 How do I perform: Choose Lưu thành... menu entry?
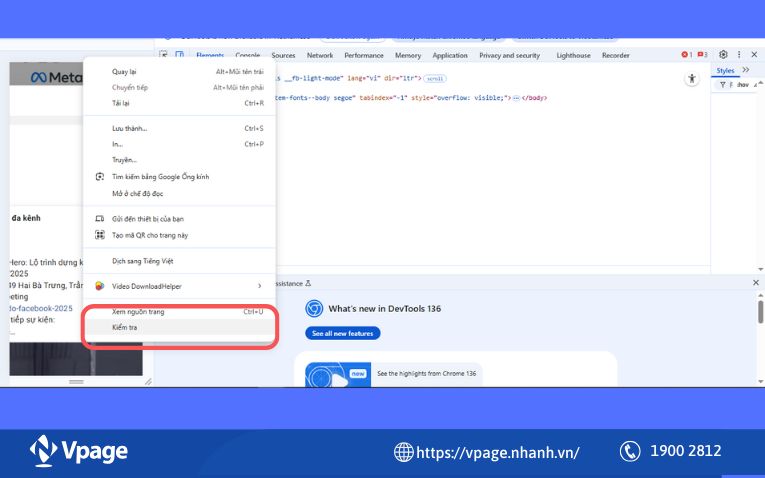(180, 128)
